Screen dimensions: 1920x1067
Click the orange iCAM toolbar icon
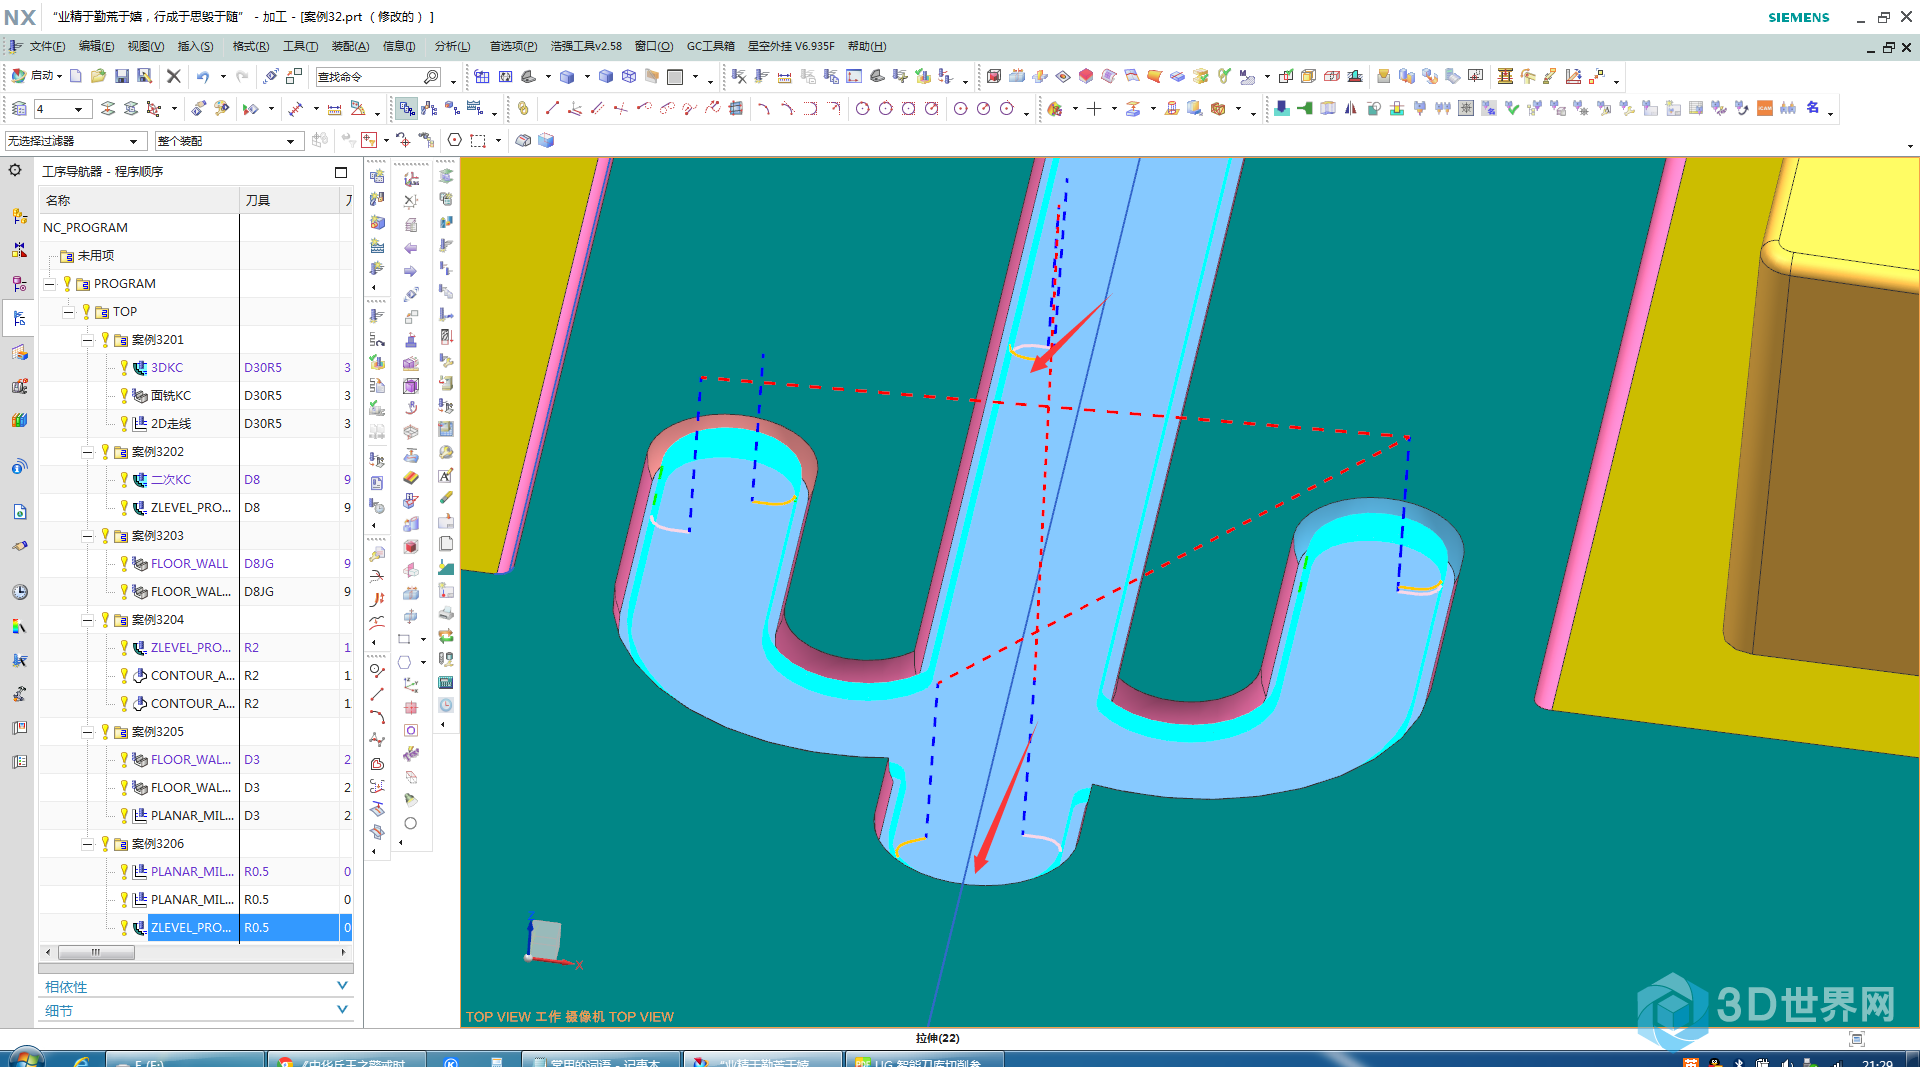[x=1765, y=108]
